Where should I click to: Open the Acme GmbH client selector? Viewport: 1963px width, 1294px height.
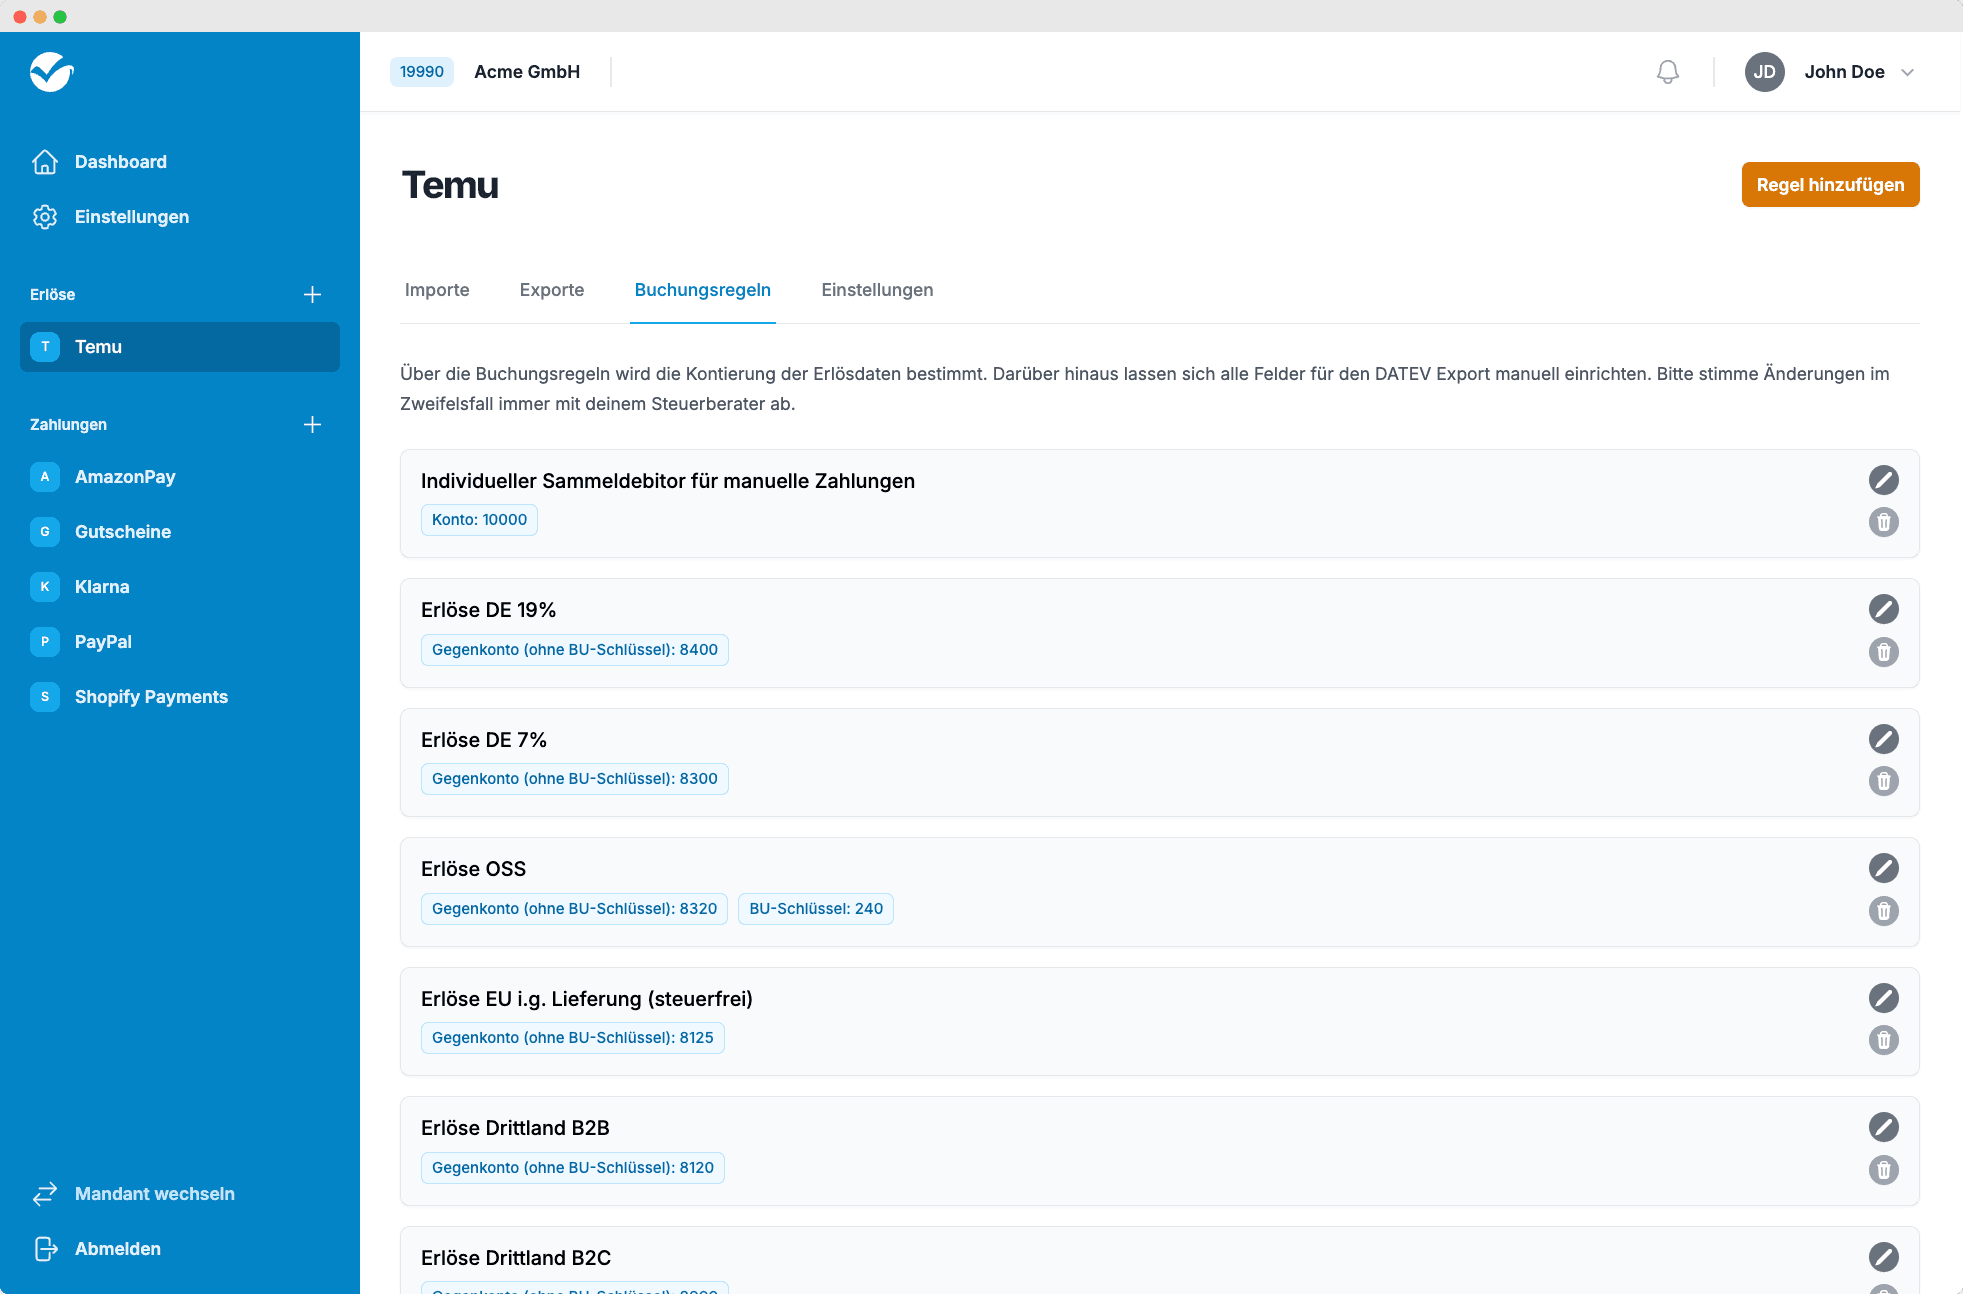(485, 72)
